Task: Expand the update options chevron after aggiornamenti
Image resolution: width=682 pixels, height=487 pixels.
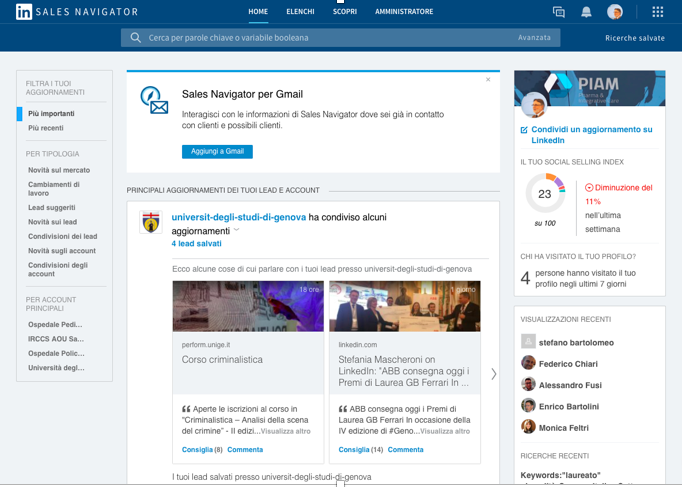Action: [x=237, y=230]
